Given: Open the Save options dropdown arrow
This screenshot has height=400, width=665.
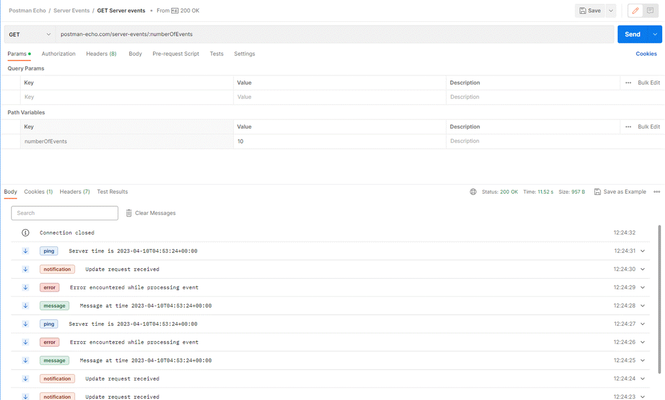Looking at the screenshot, I should (611, 11).
